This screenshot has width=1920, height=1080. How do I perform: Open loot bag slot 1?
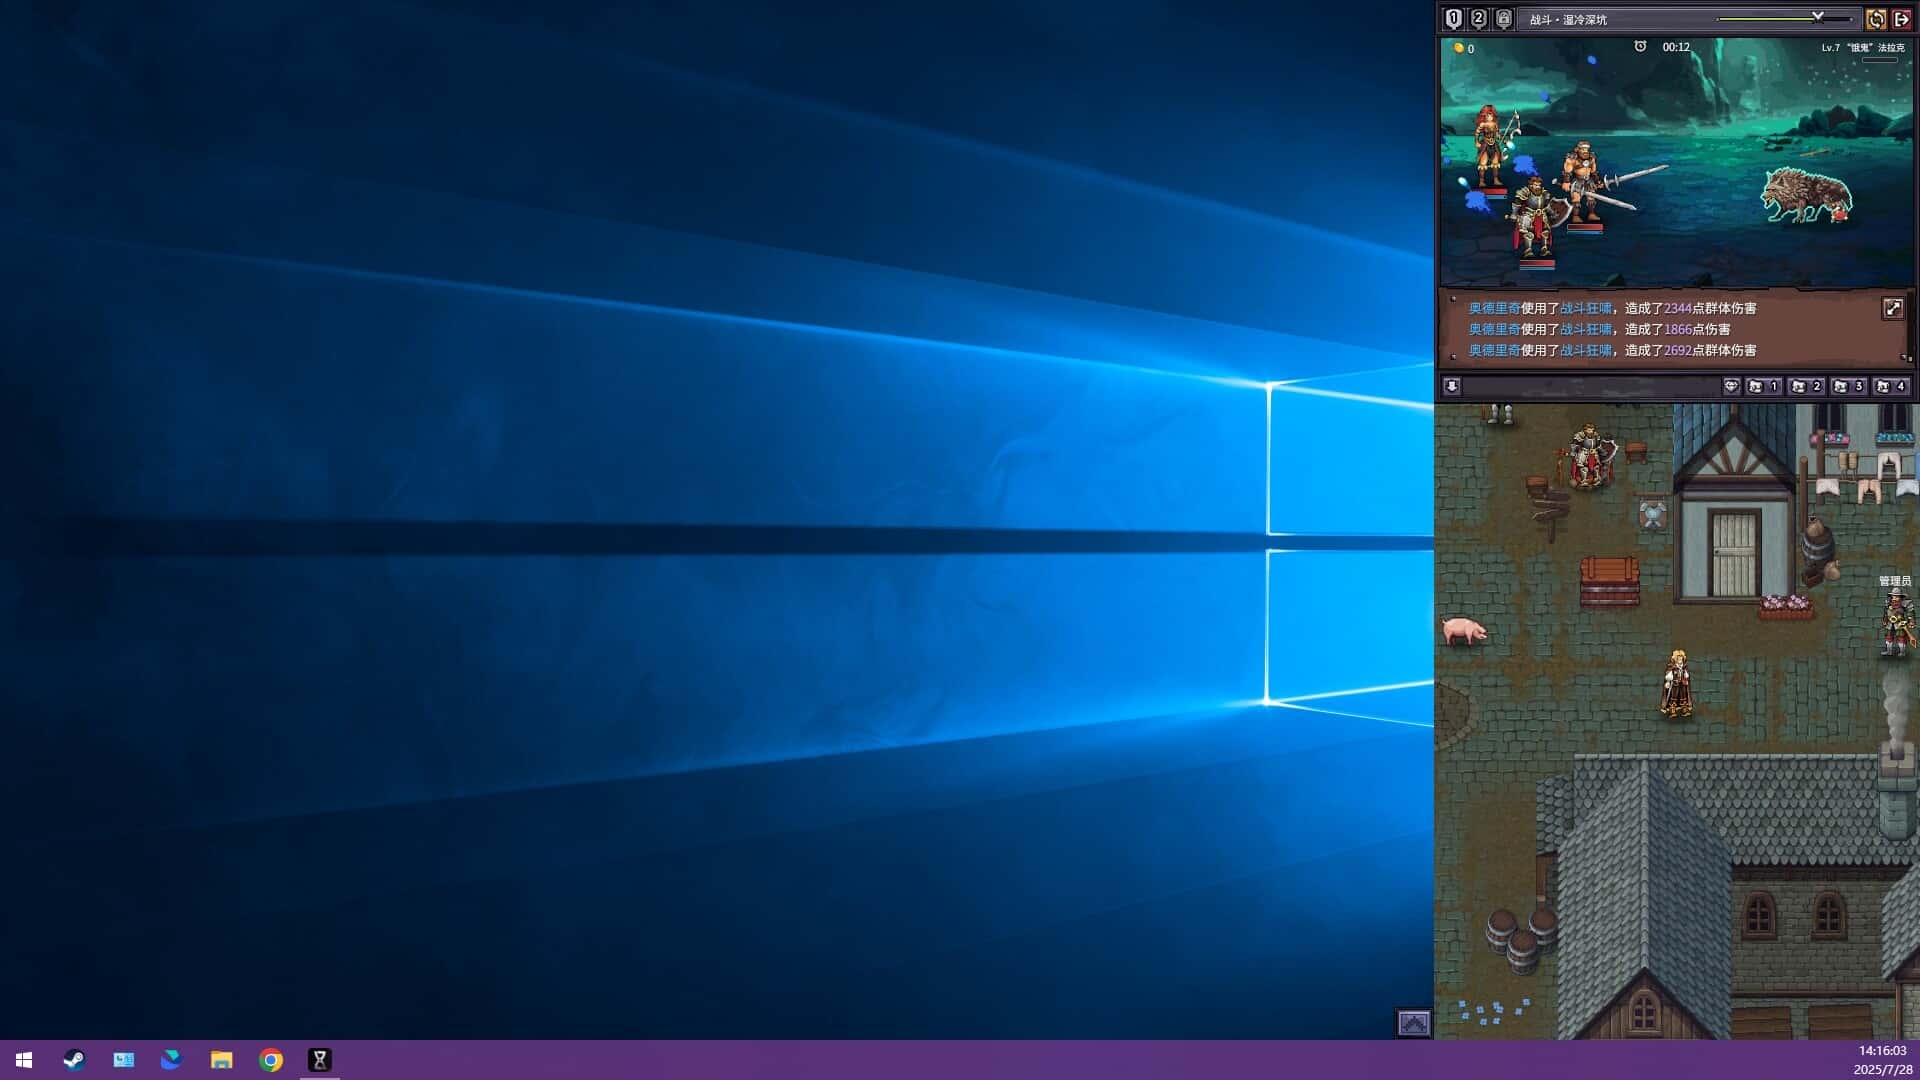1762,386
